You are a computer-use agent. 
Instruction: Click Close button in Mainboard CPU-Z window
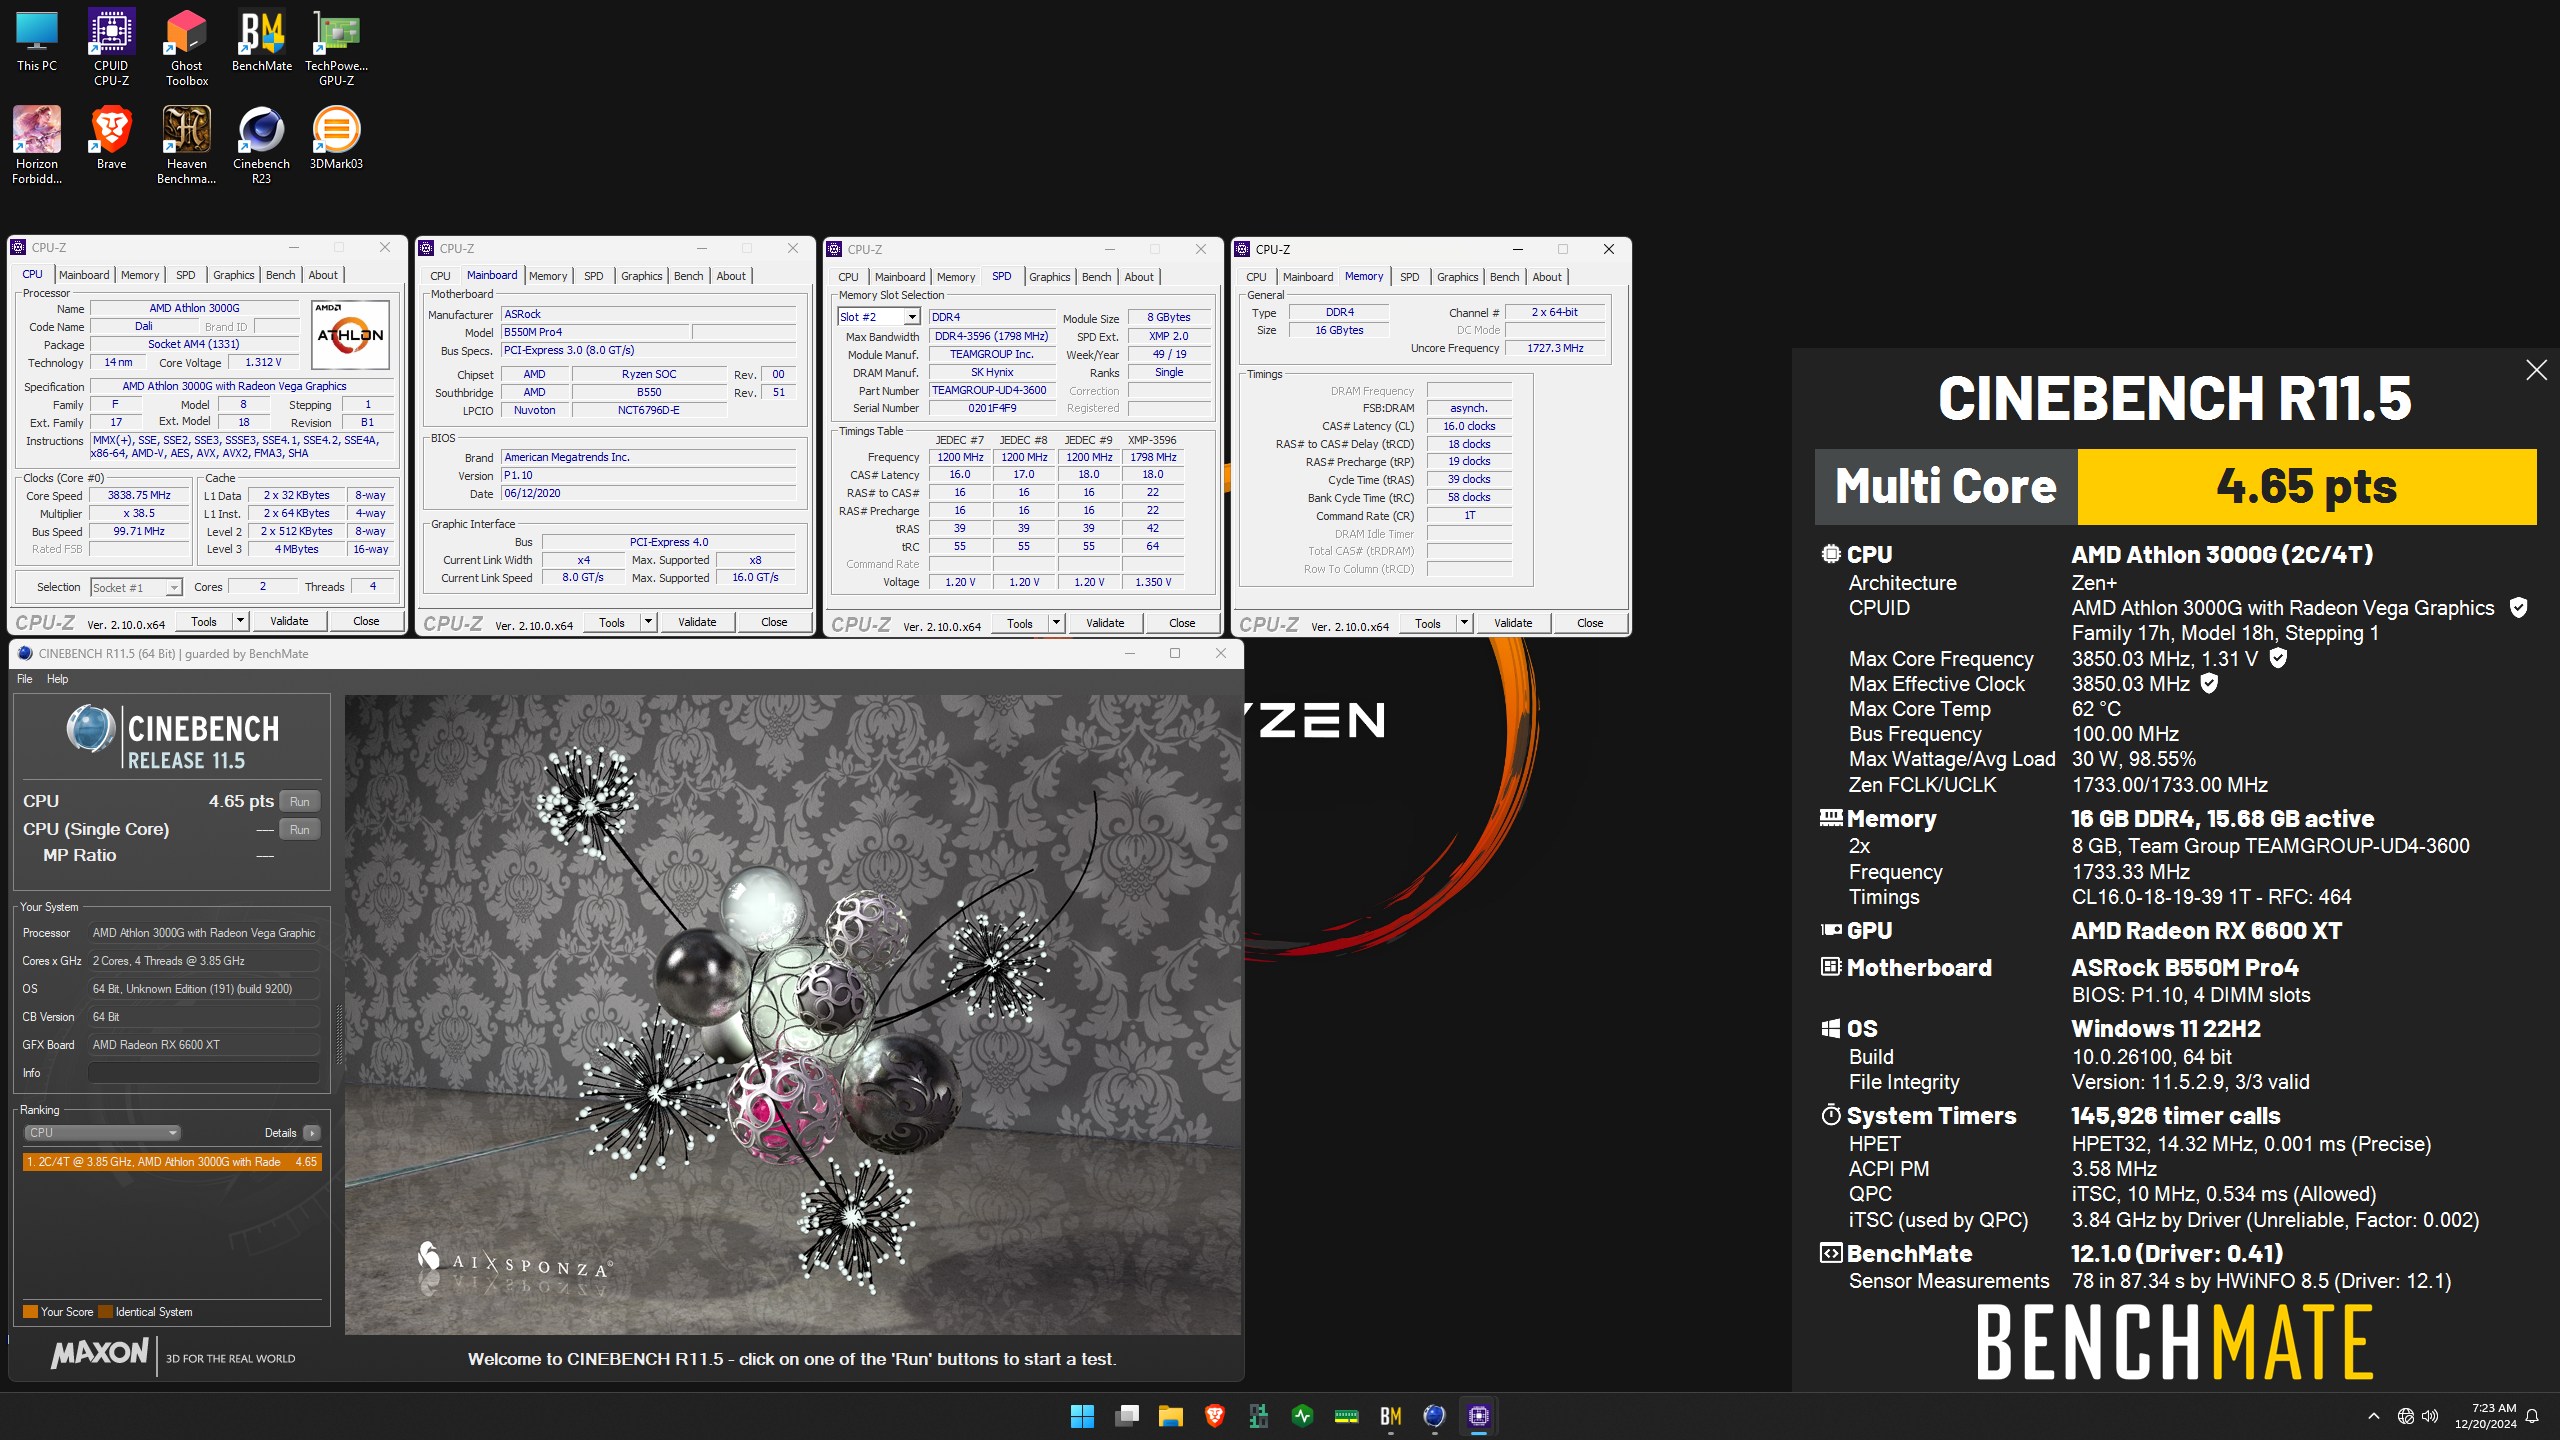(x=774, y=622)
